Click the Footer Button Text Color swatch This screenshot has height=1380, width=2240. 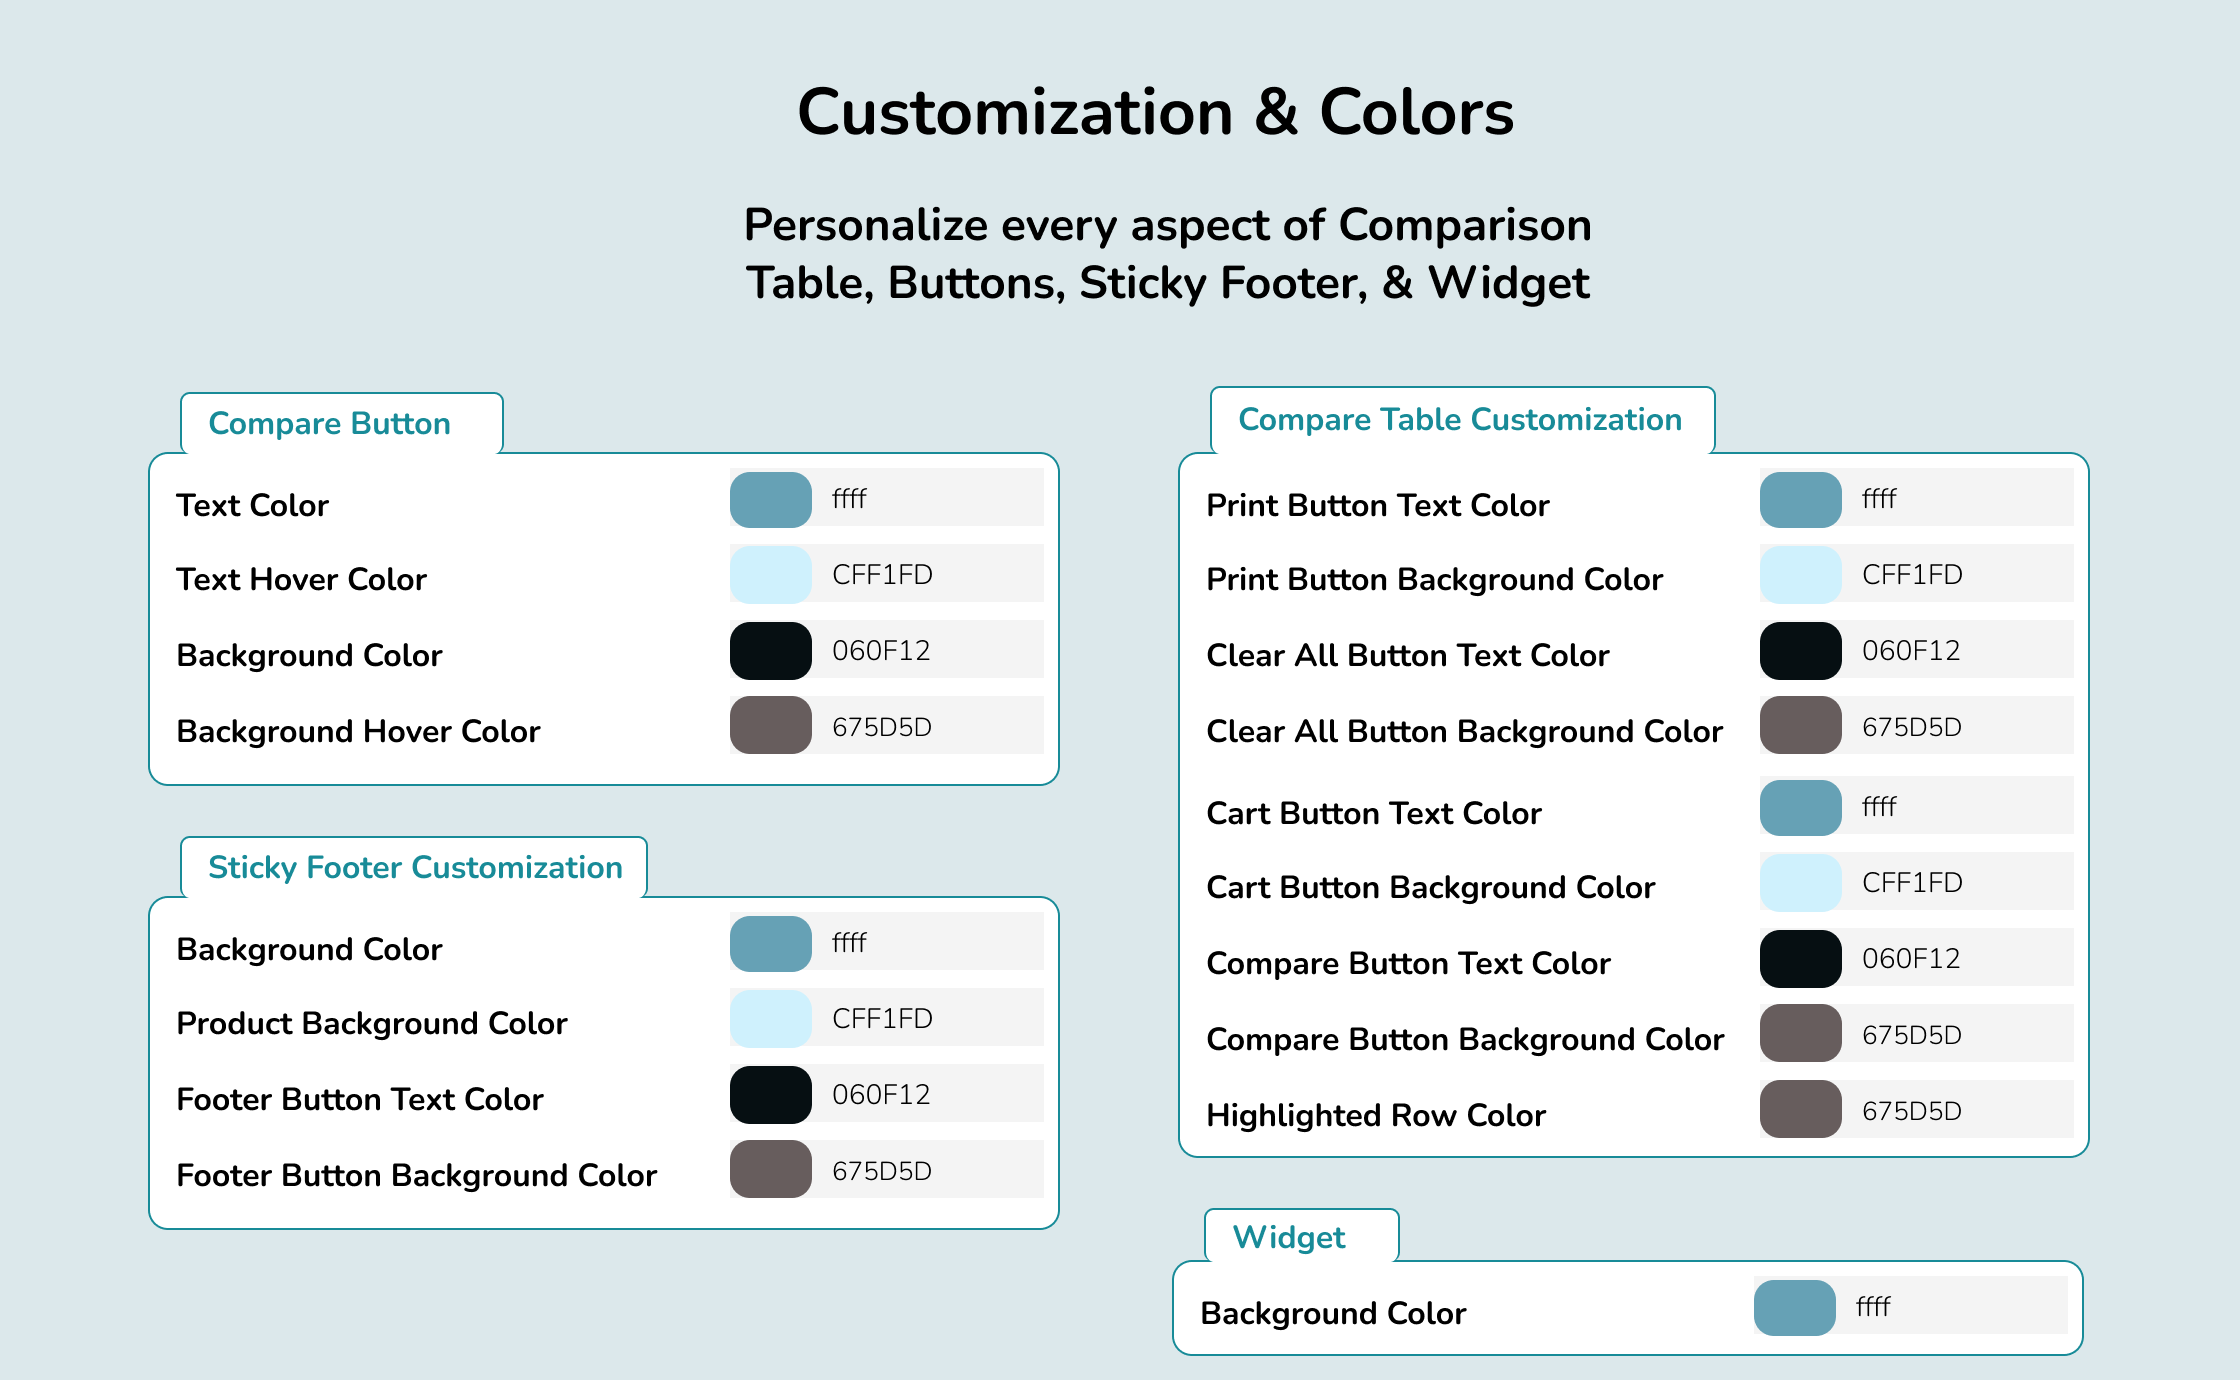click(x=770, y=1095)
